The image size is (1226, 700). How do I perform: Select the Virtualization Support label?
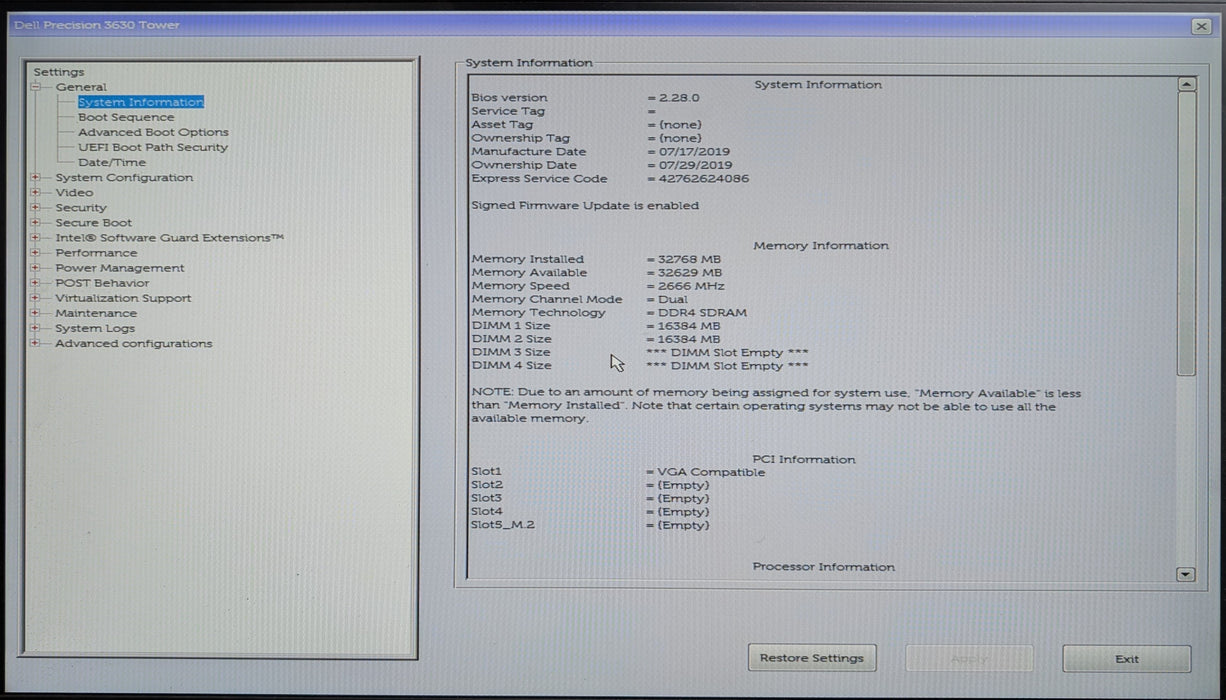(123, 298)
